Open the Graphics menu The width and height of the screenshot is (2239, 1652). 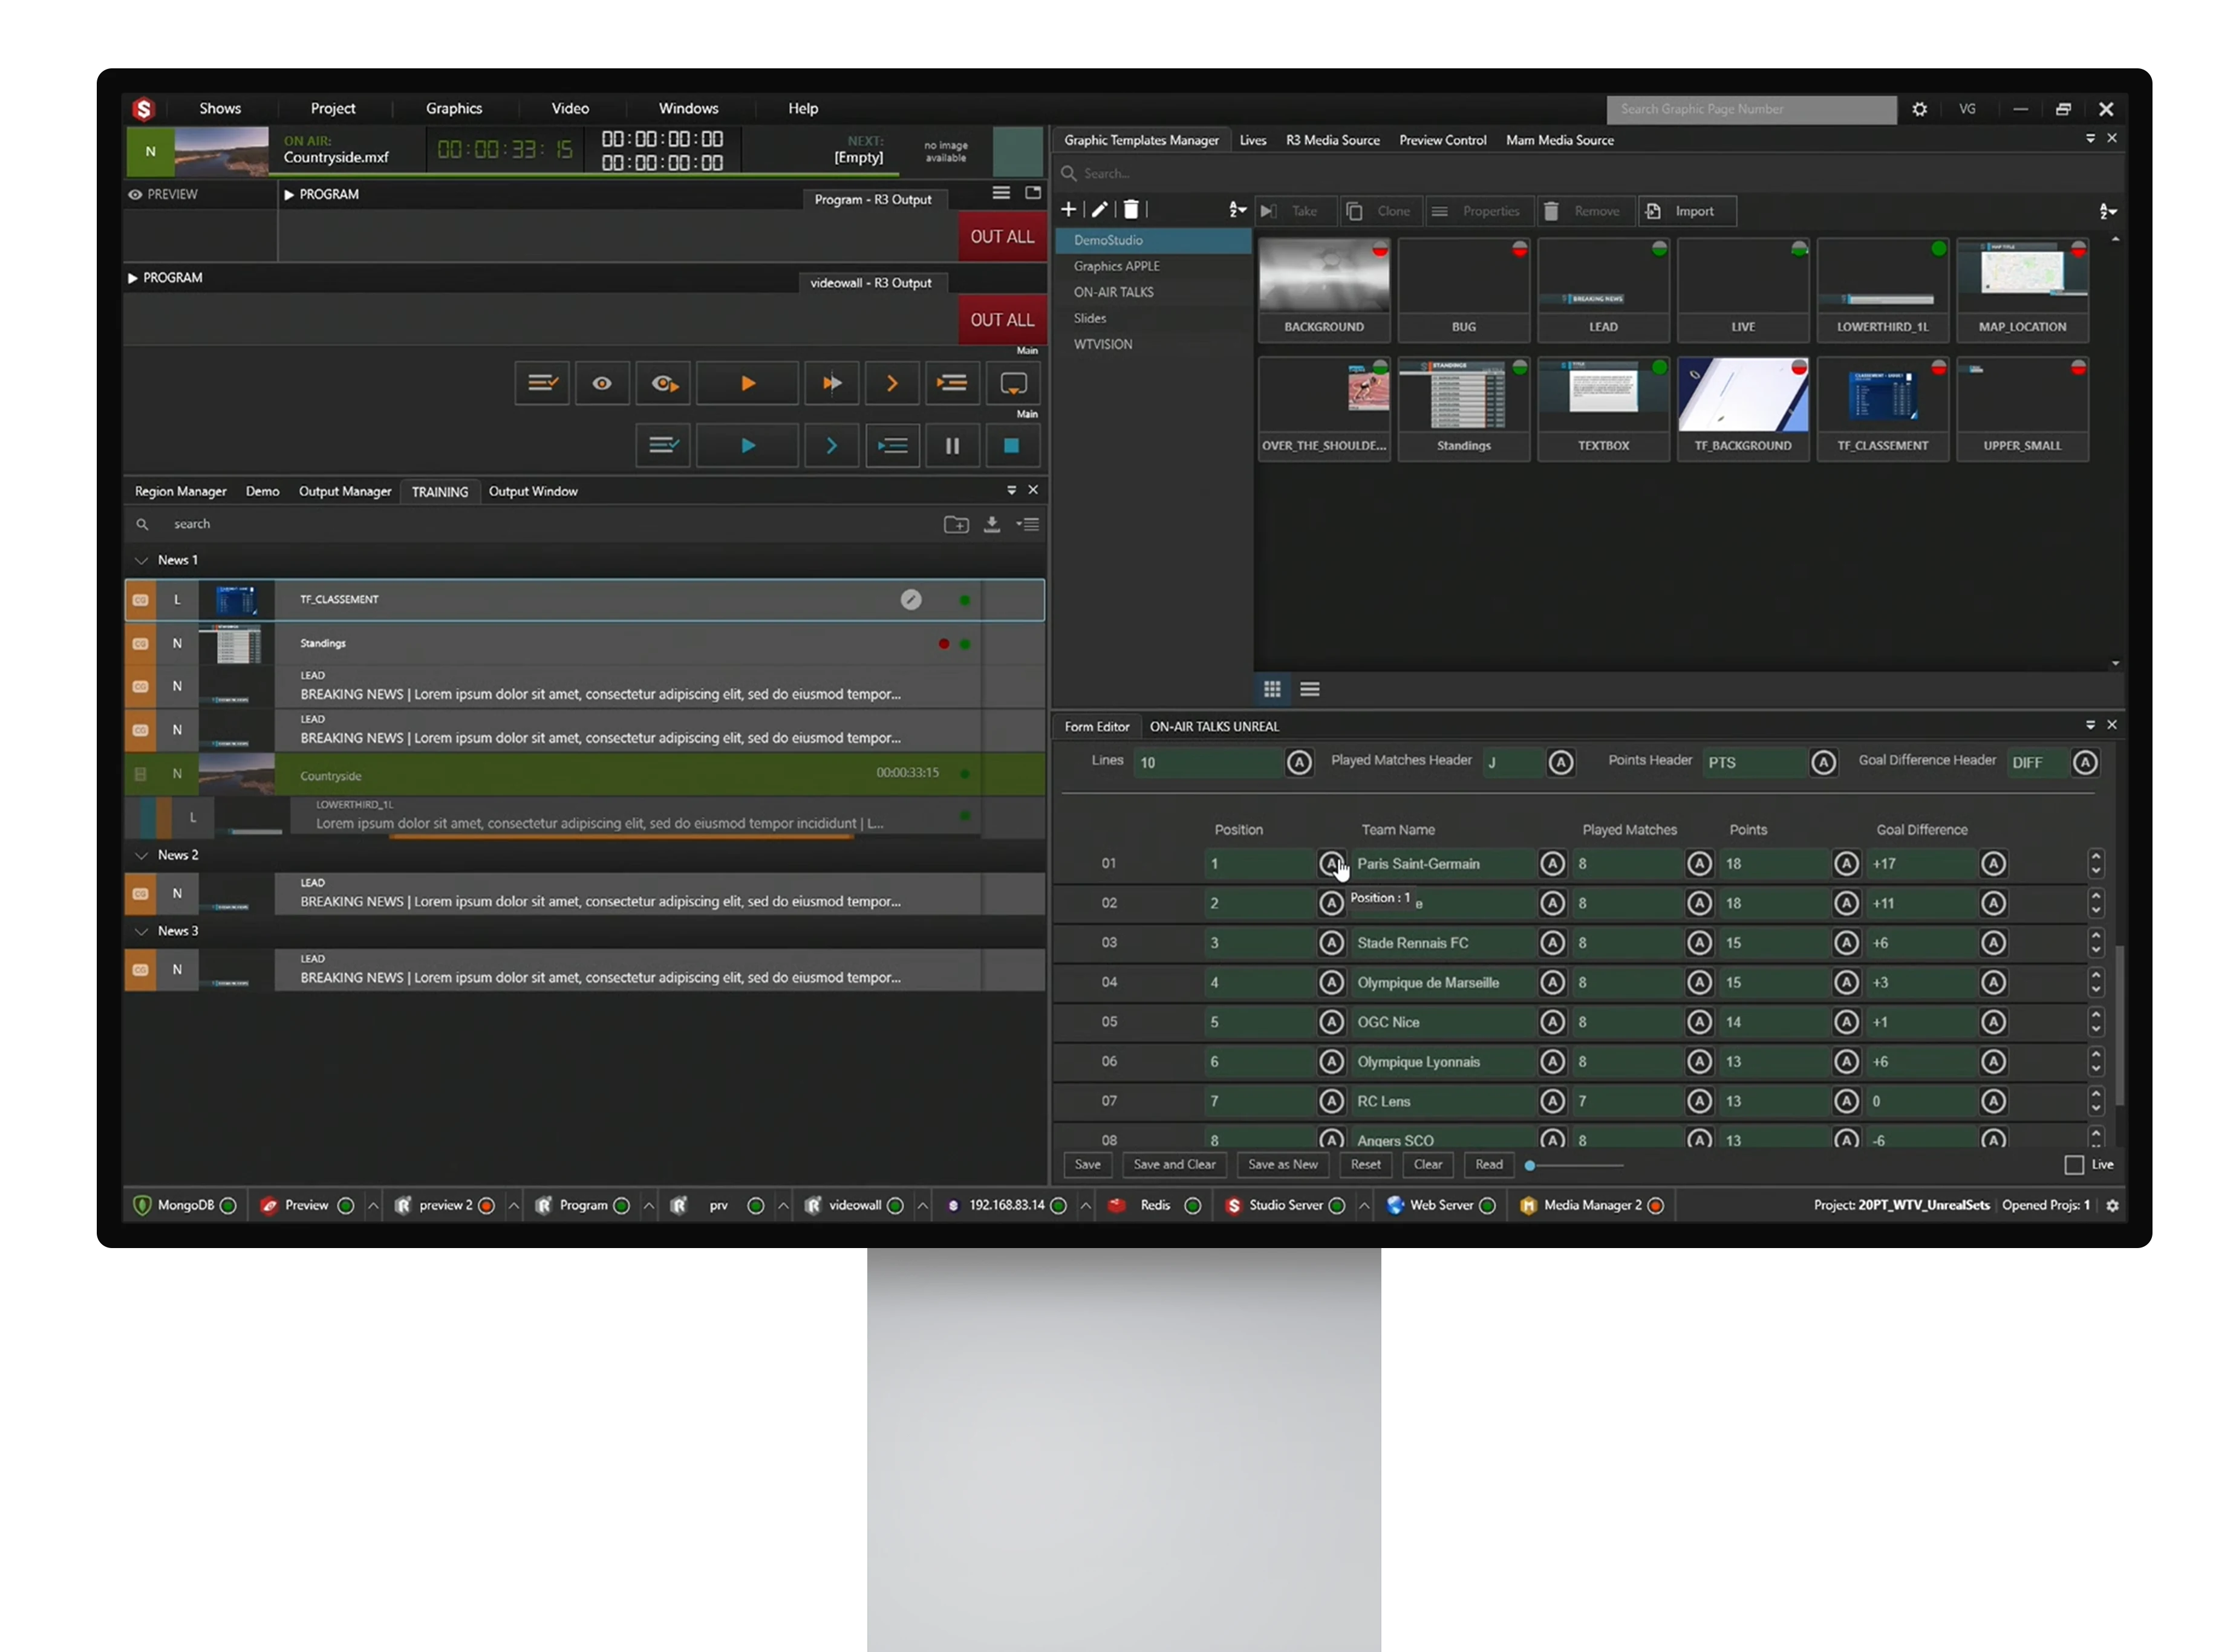[454, 108]
